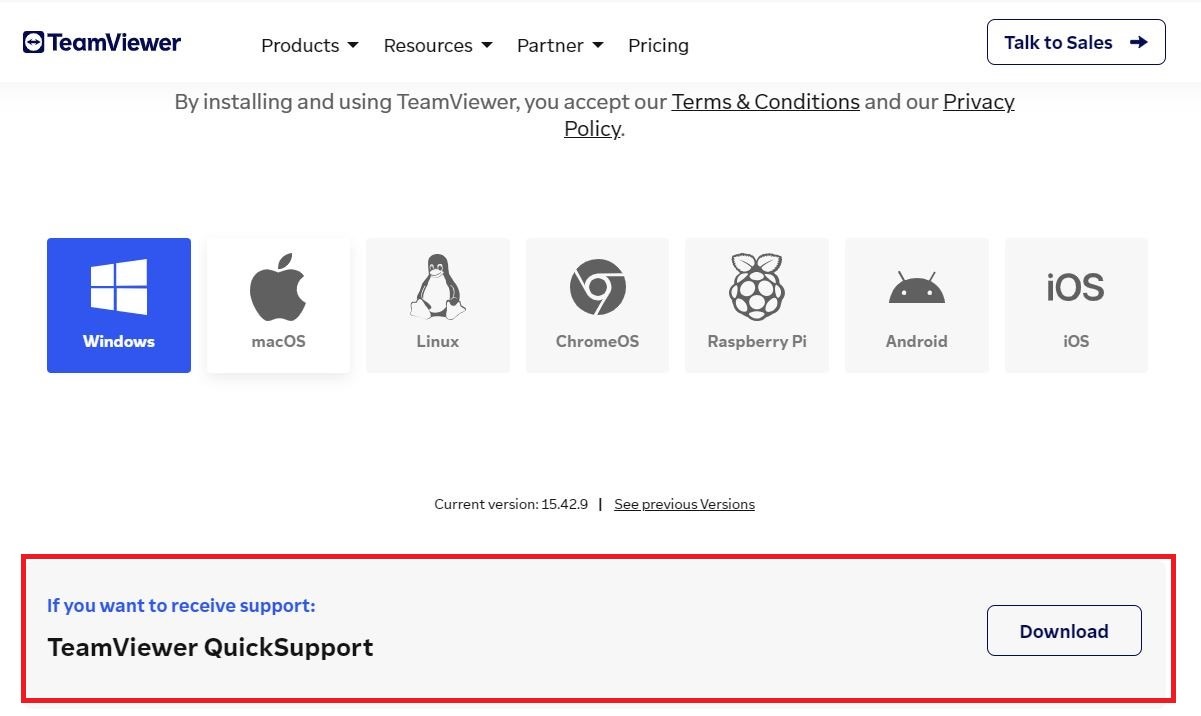Click arrow icon in Talk to Sales
Viewport: 1201px width, 716px height.
[x=1138, y=42]
